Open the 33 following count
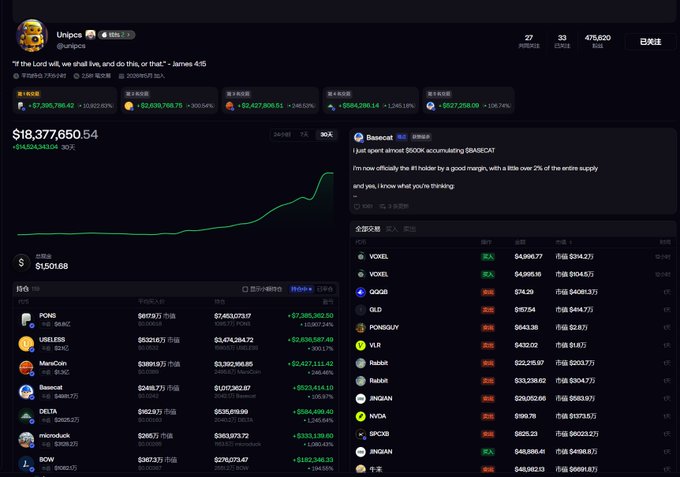 coord(562,41)
